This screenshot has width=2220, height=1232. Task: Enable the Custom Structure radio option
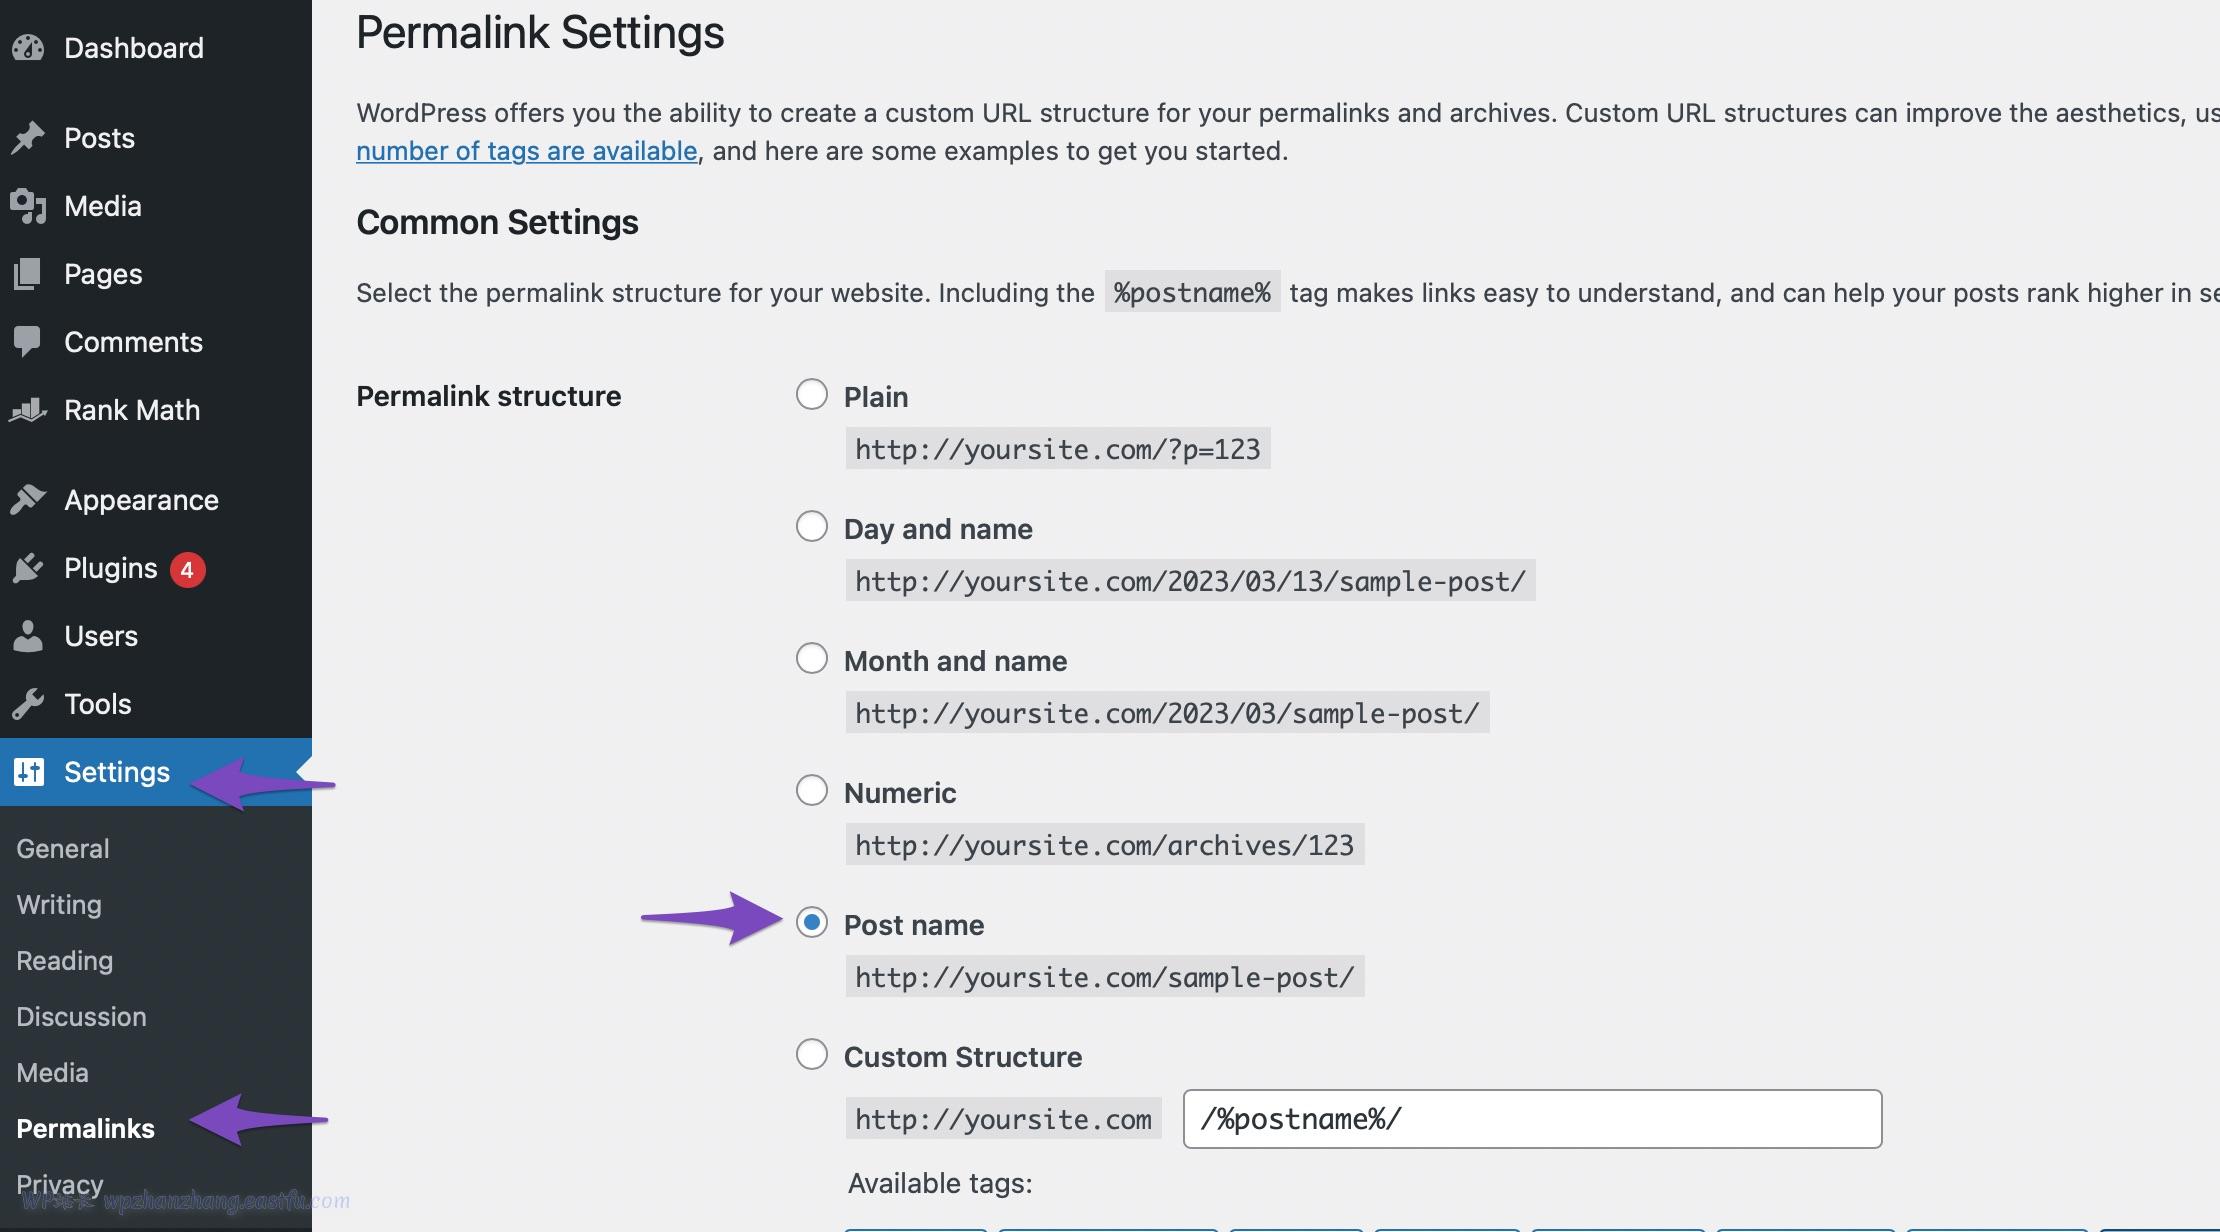coord(812,1055)
